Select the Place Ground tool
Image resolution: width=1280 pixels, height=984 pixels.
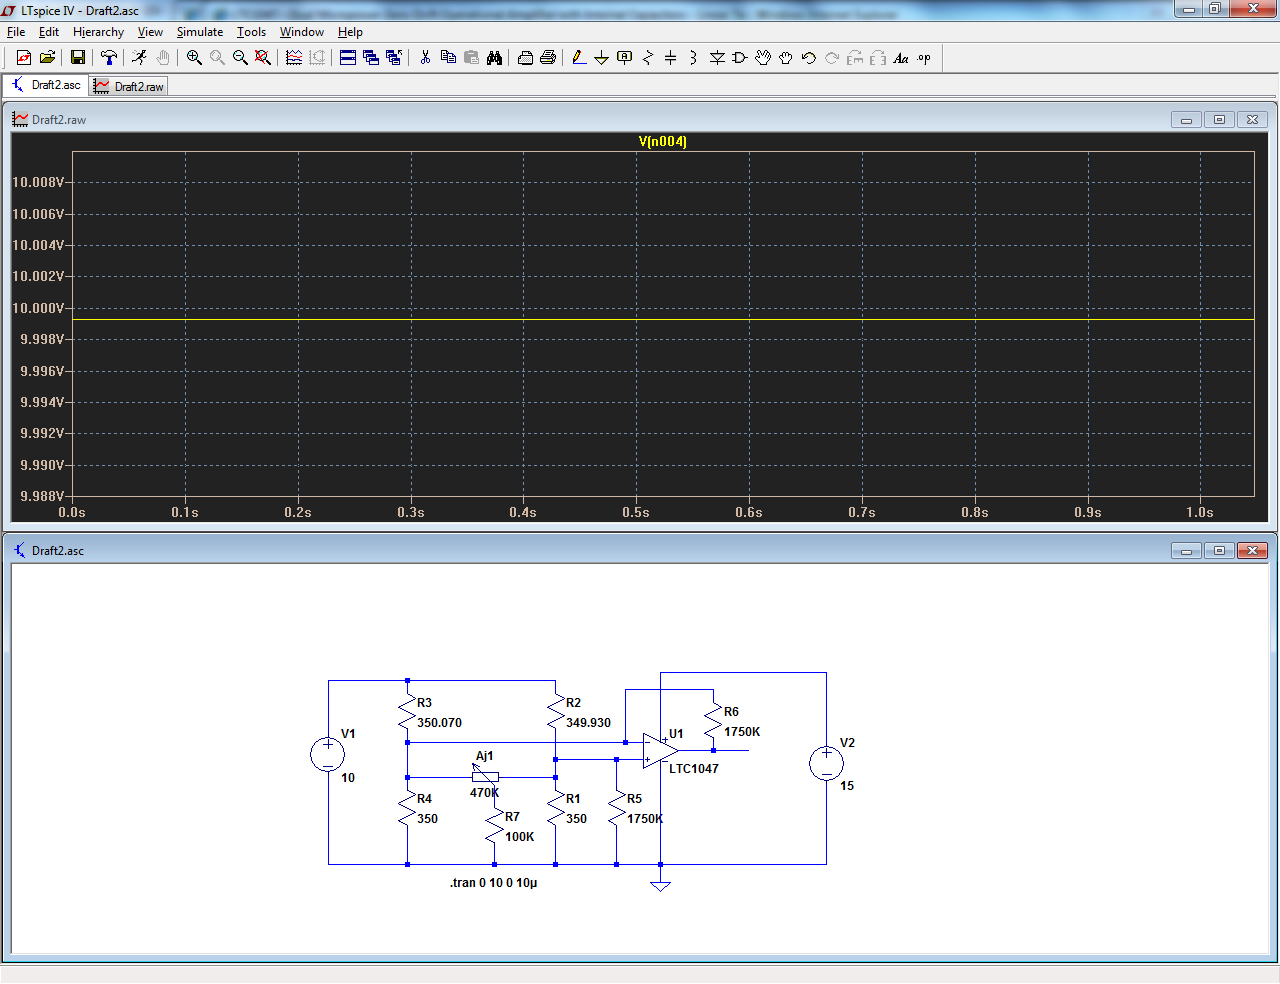coord(601,58)
